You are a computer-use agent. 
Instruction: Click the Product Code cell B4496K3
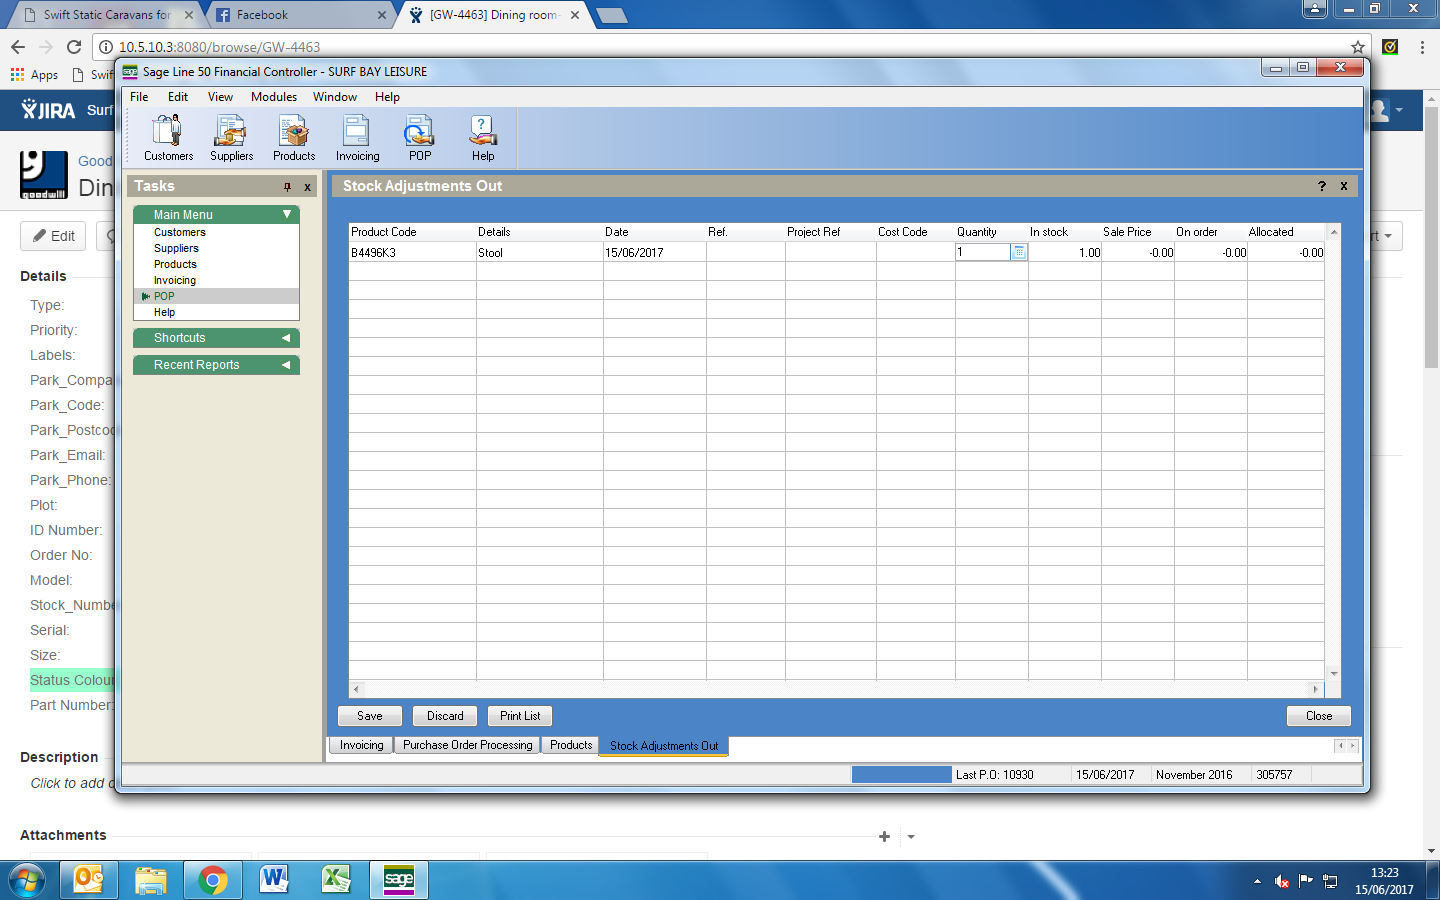(412, 253)
